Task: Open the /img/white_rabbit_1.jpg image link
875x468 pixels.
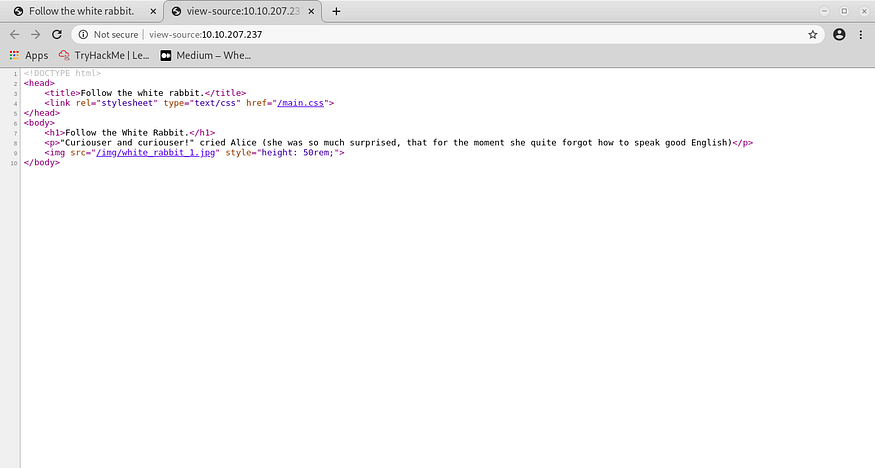Action: click(155, 152)
